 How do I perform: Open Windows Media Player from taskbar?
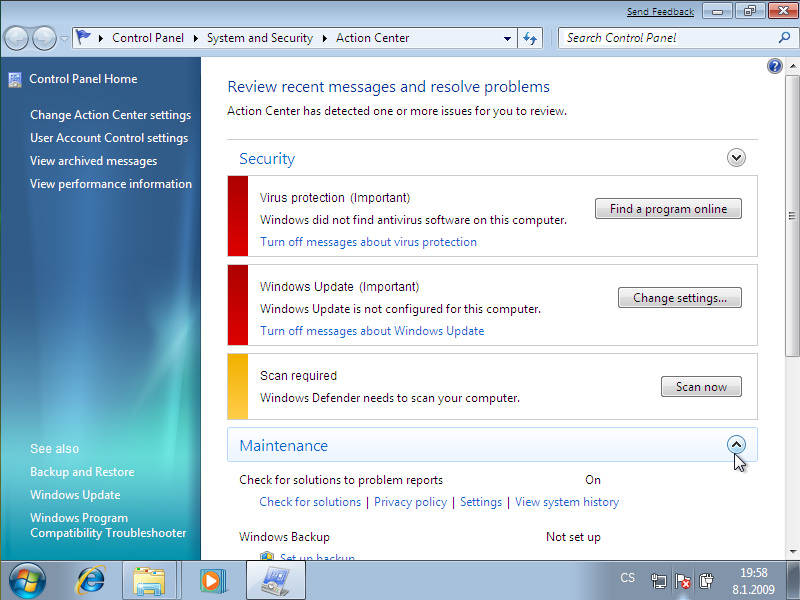[x=212, y=581]
